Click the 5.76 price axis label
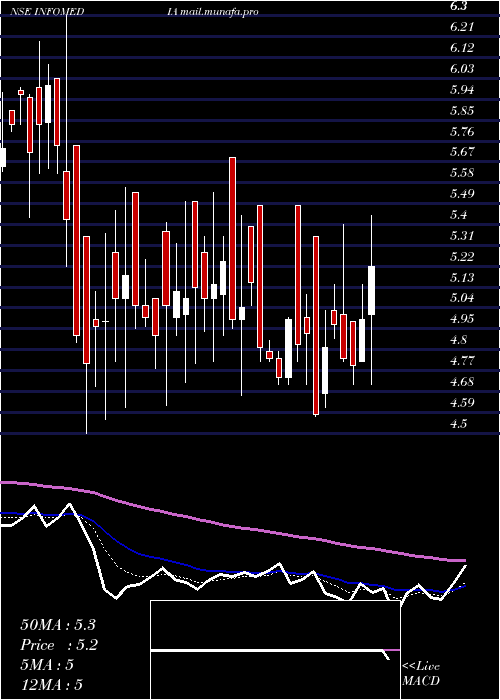The width and height of the screenshot is (500, 700). pyautogui.click(x=462, y=132)
